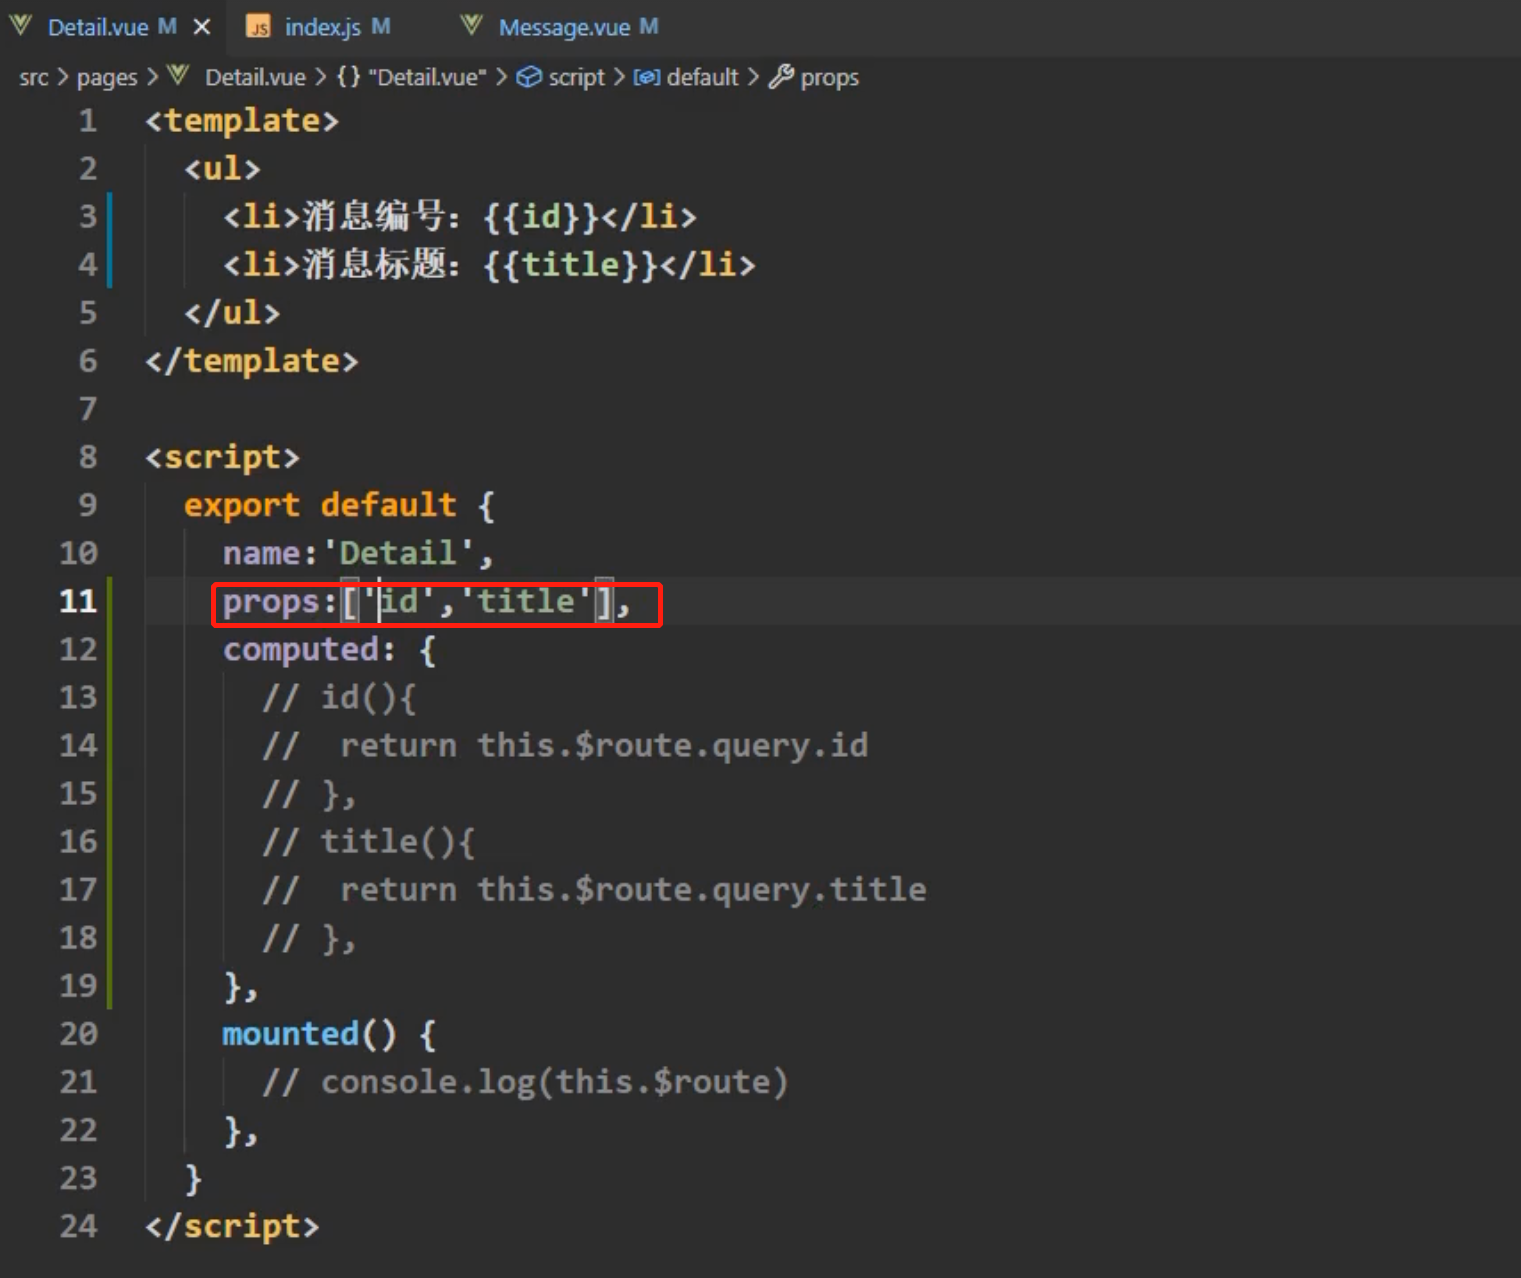Click the closing </script> tag

tap(232, 1226)
